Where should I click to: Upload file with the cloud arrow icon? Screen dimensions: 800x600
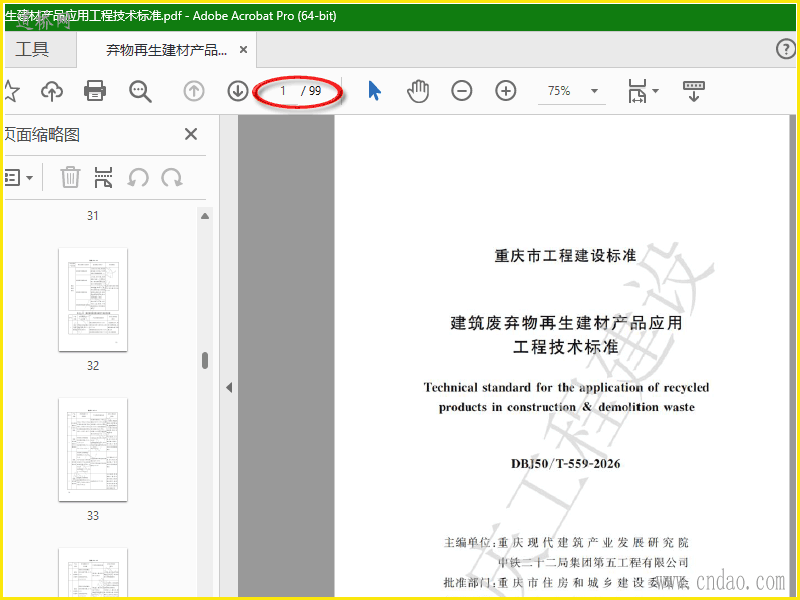point(52,91)
